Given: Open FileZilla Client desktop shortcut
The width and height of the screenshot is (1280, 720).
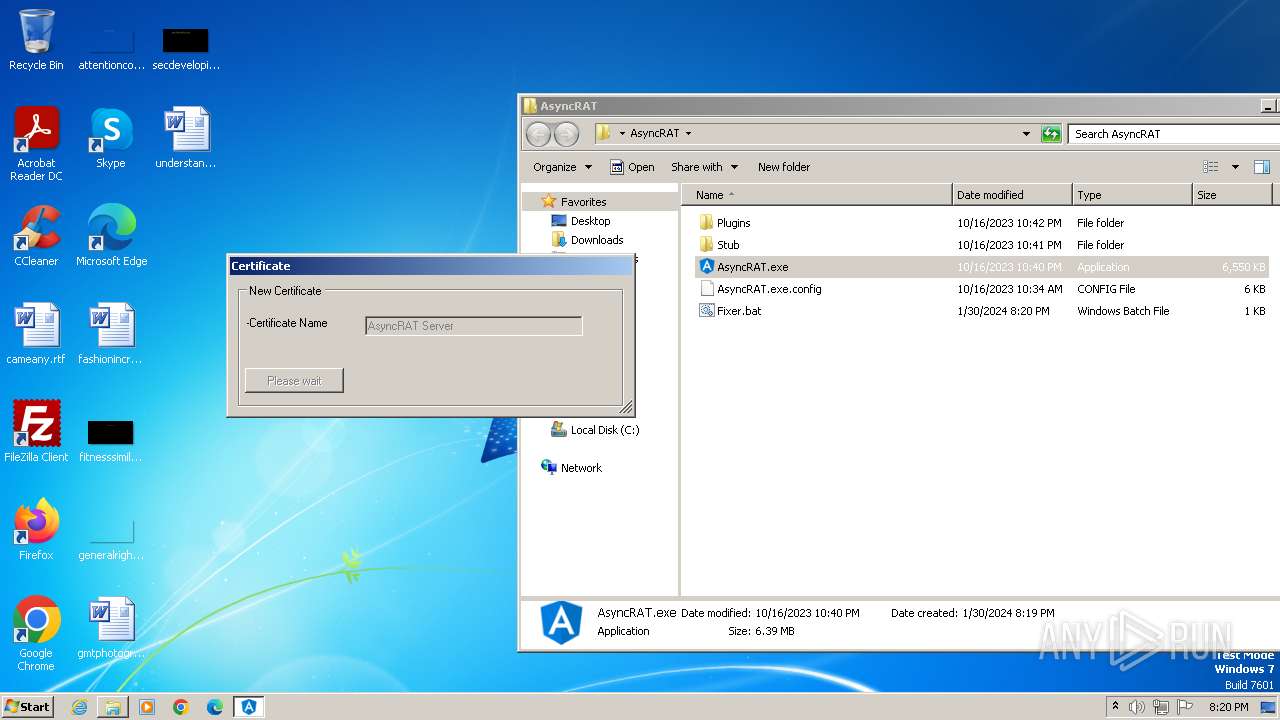Looking at the screenshot, I should [36, 432].
